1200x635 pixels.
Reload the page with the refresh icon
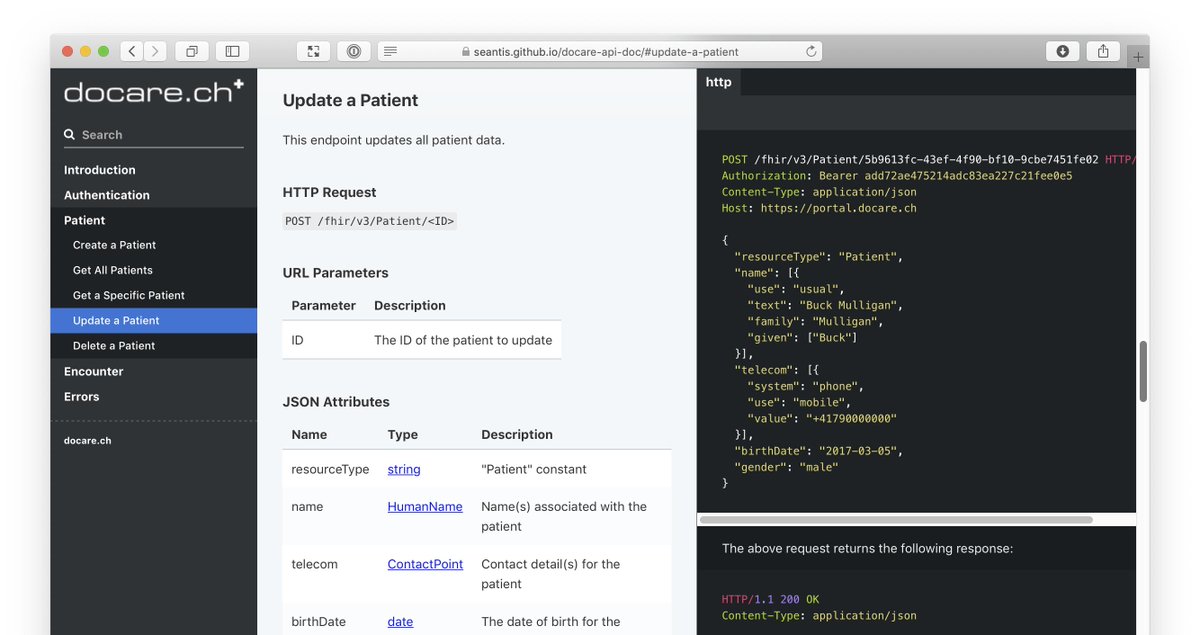811,51
